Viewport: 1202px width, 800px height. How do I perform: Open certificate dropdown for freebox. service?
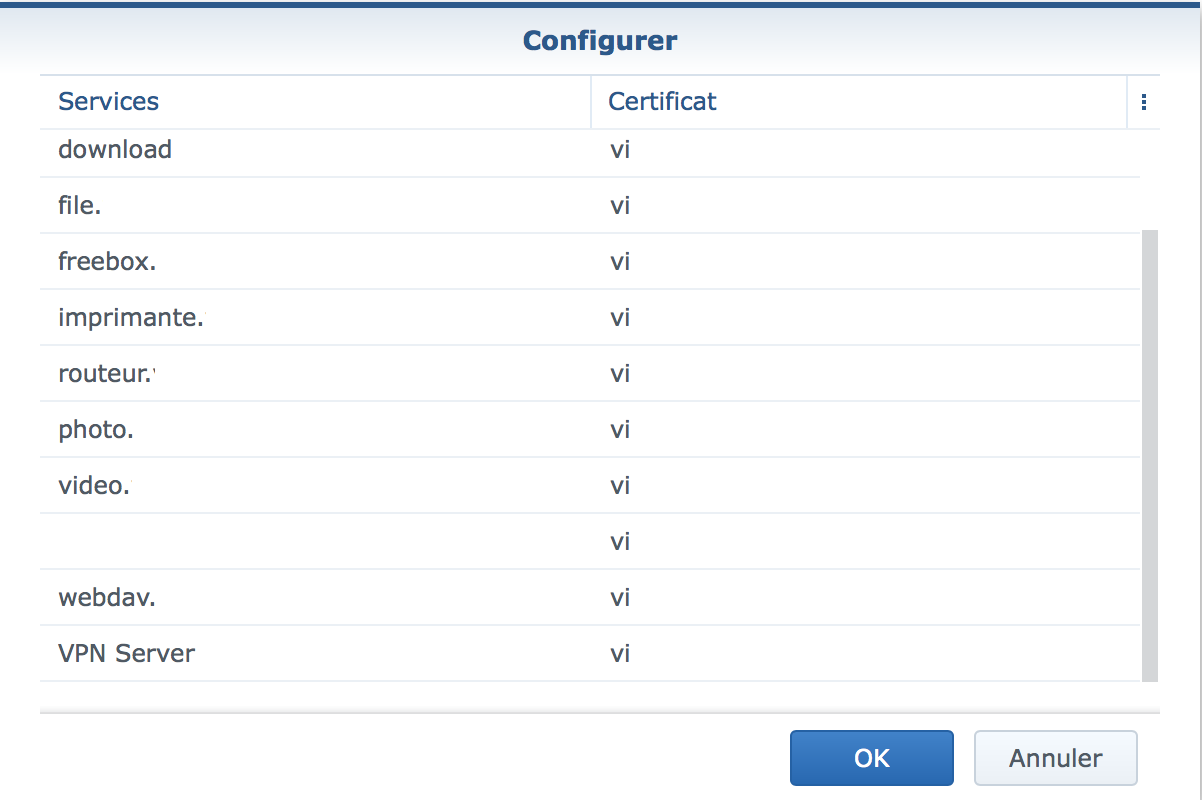click(x=866, y=262)
